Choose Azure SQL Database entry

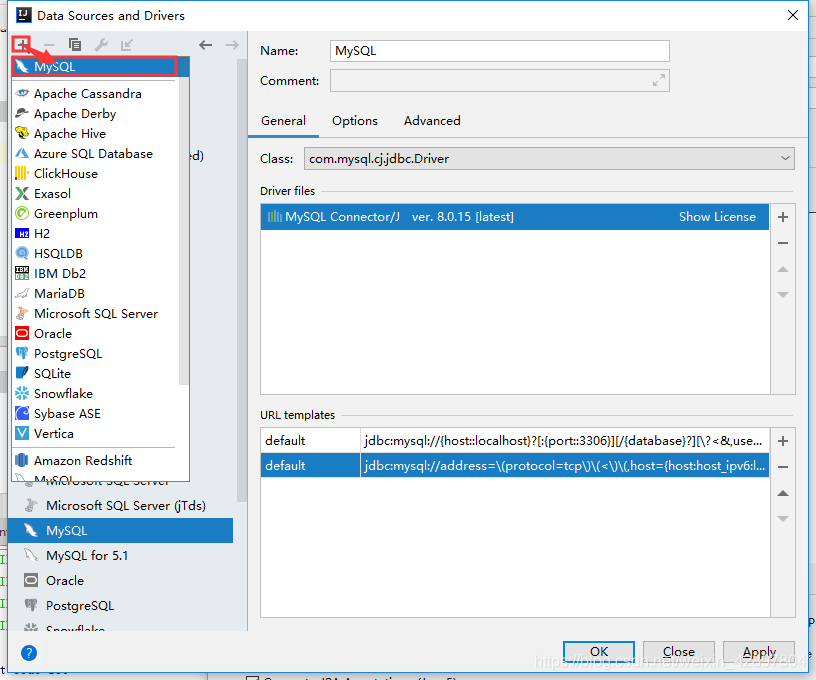tap(95, 153)
